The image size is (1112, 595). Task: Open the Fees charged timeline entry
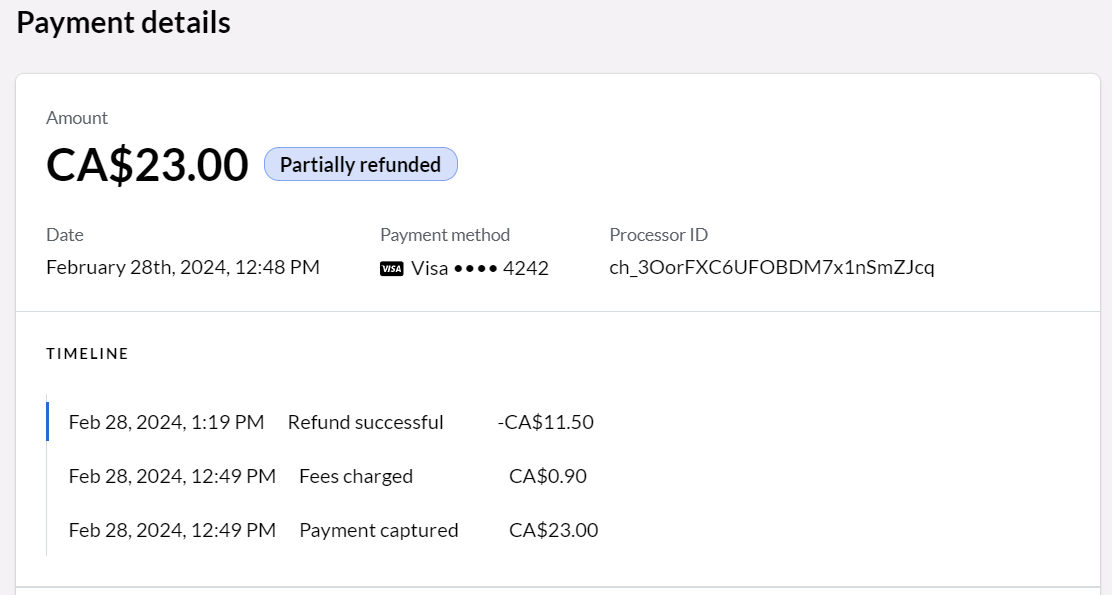[356, 476]
